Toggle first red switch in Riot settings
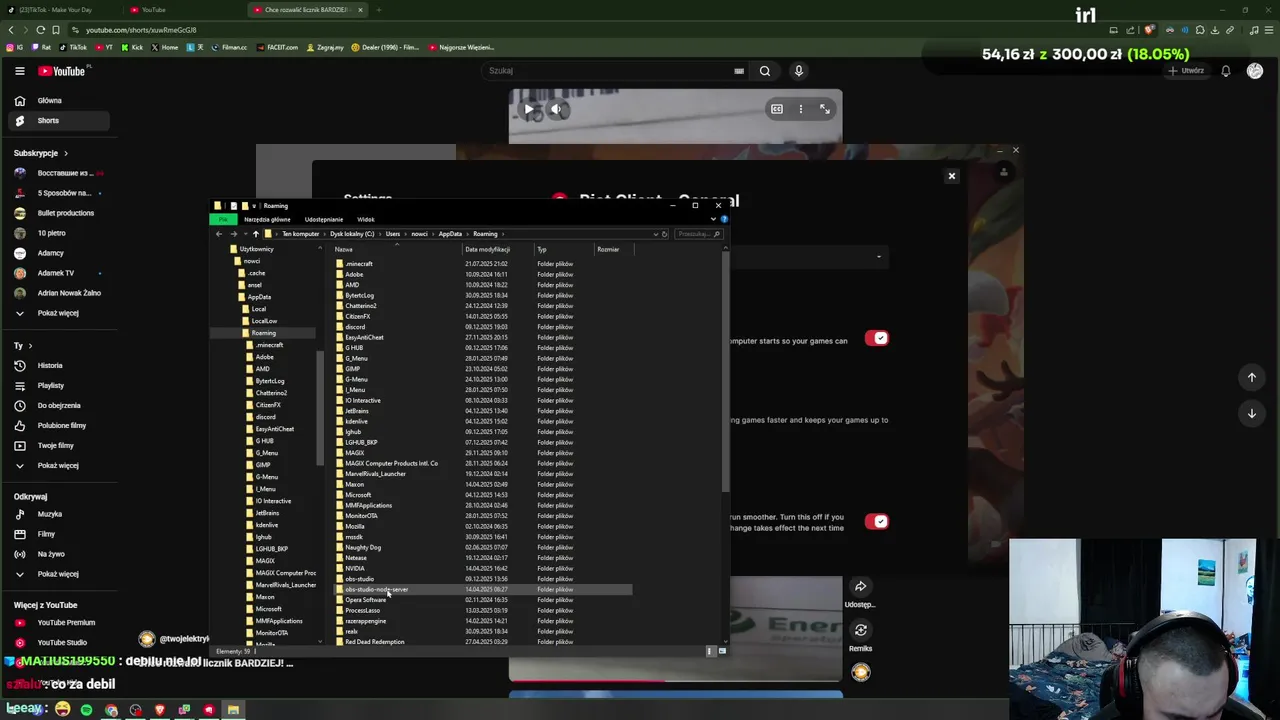Screen dimensions: 1280x720 (x=876, y=338)
